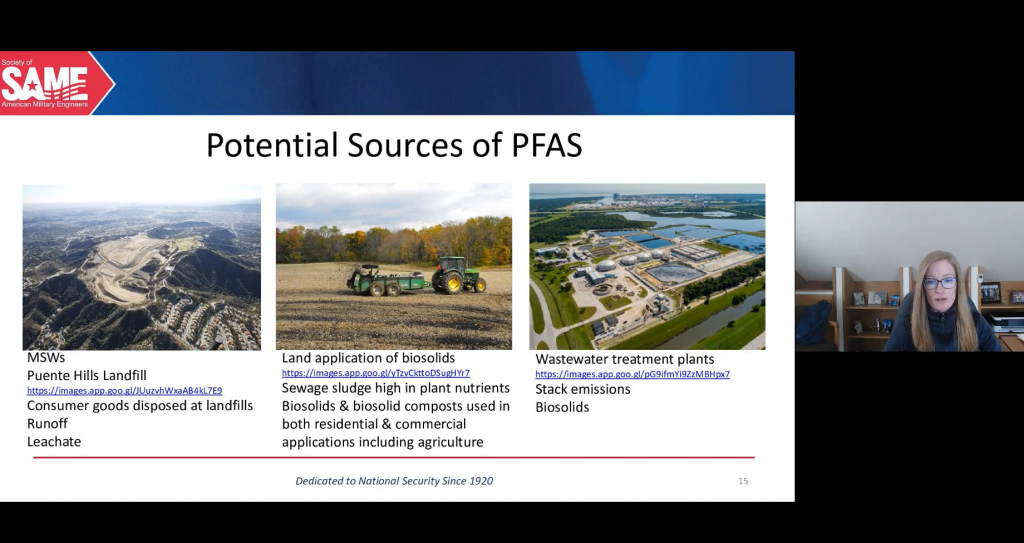Open the link under Wastewater treatment plants
This screenshot has height=543, width=1024.
pyautogui.click(x=632, y=374)
